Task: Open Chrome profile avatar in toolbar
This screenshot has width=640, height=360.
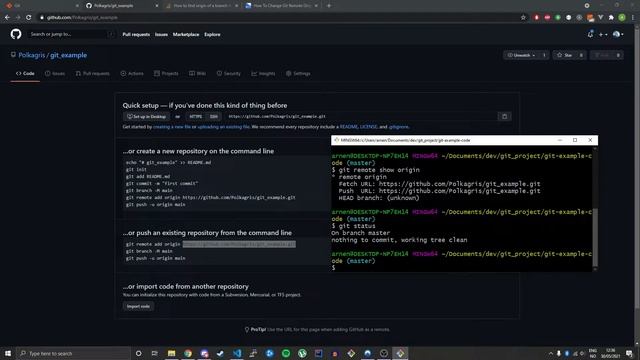Action: pos(622,18)
